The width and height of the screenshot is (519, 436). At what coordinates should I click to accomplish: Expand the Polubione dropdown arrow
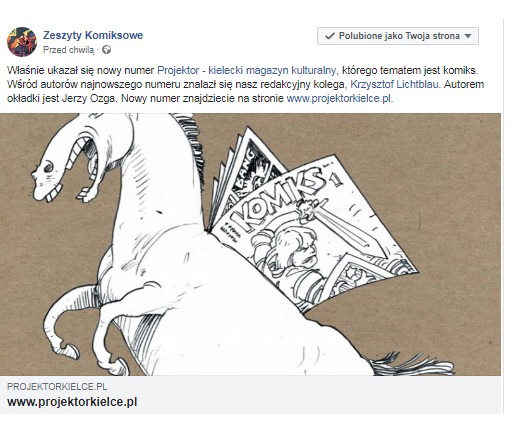(x=468, y=36)
